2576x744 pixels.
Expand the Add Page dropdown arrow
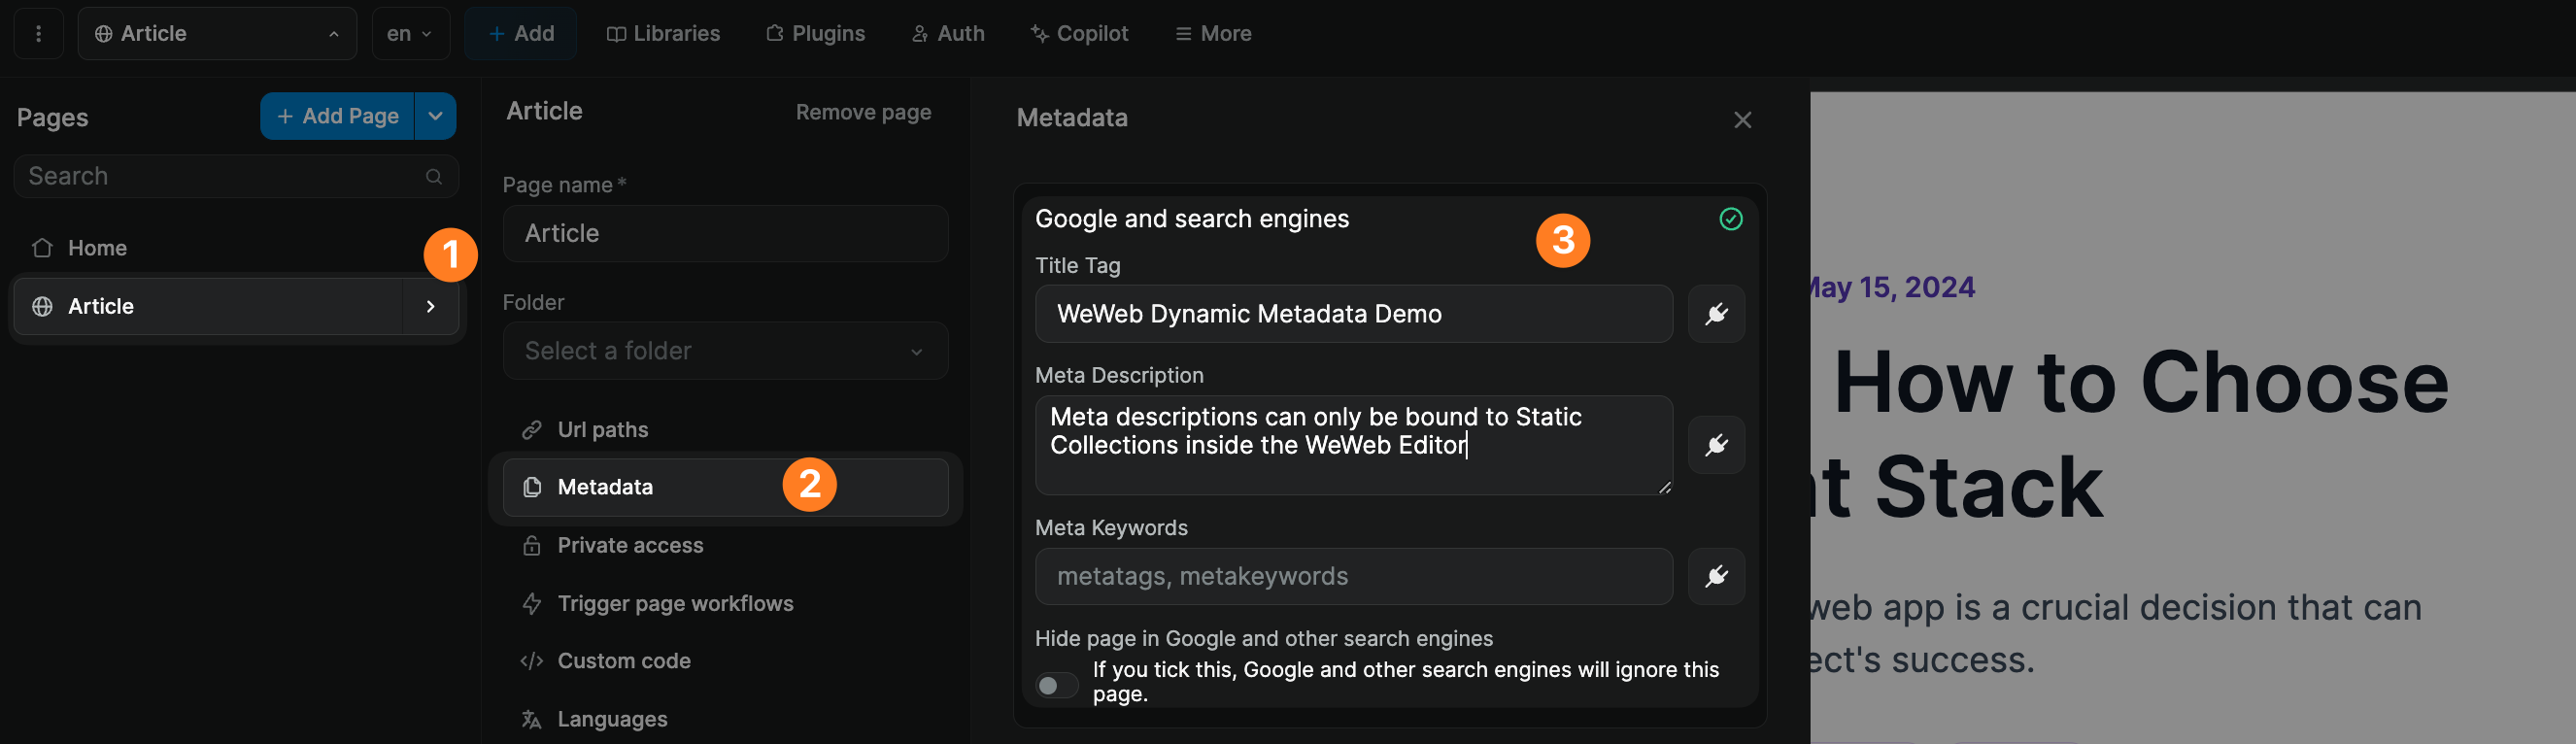click(435, 116)
